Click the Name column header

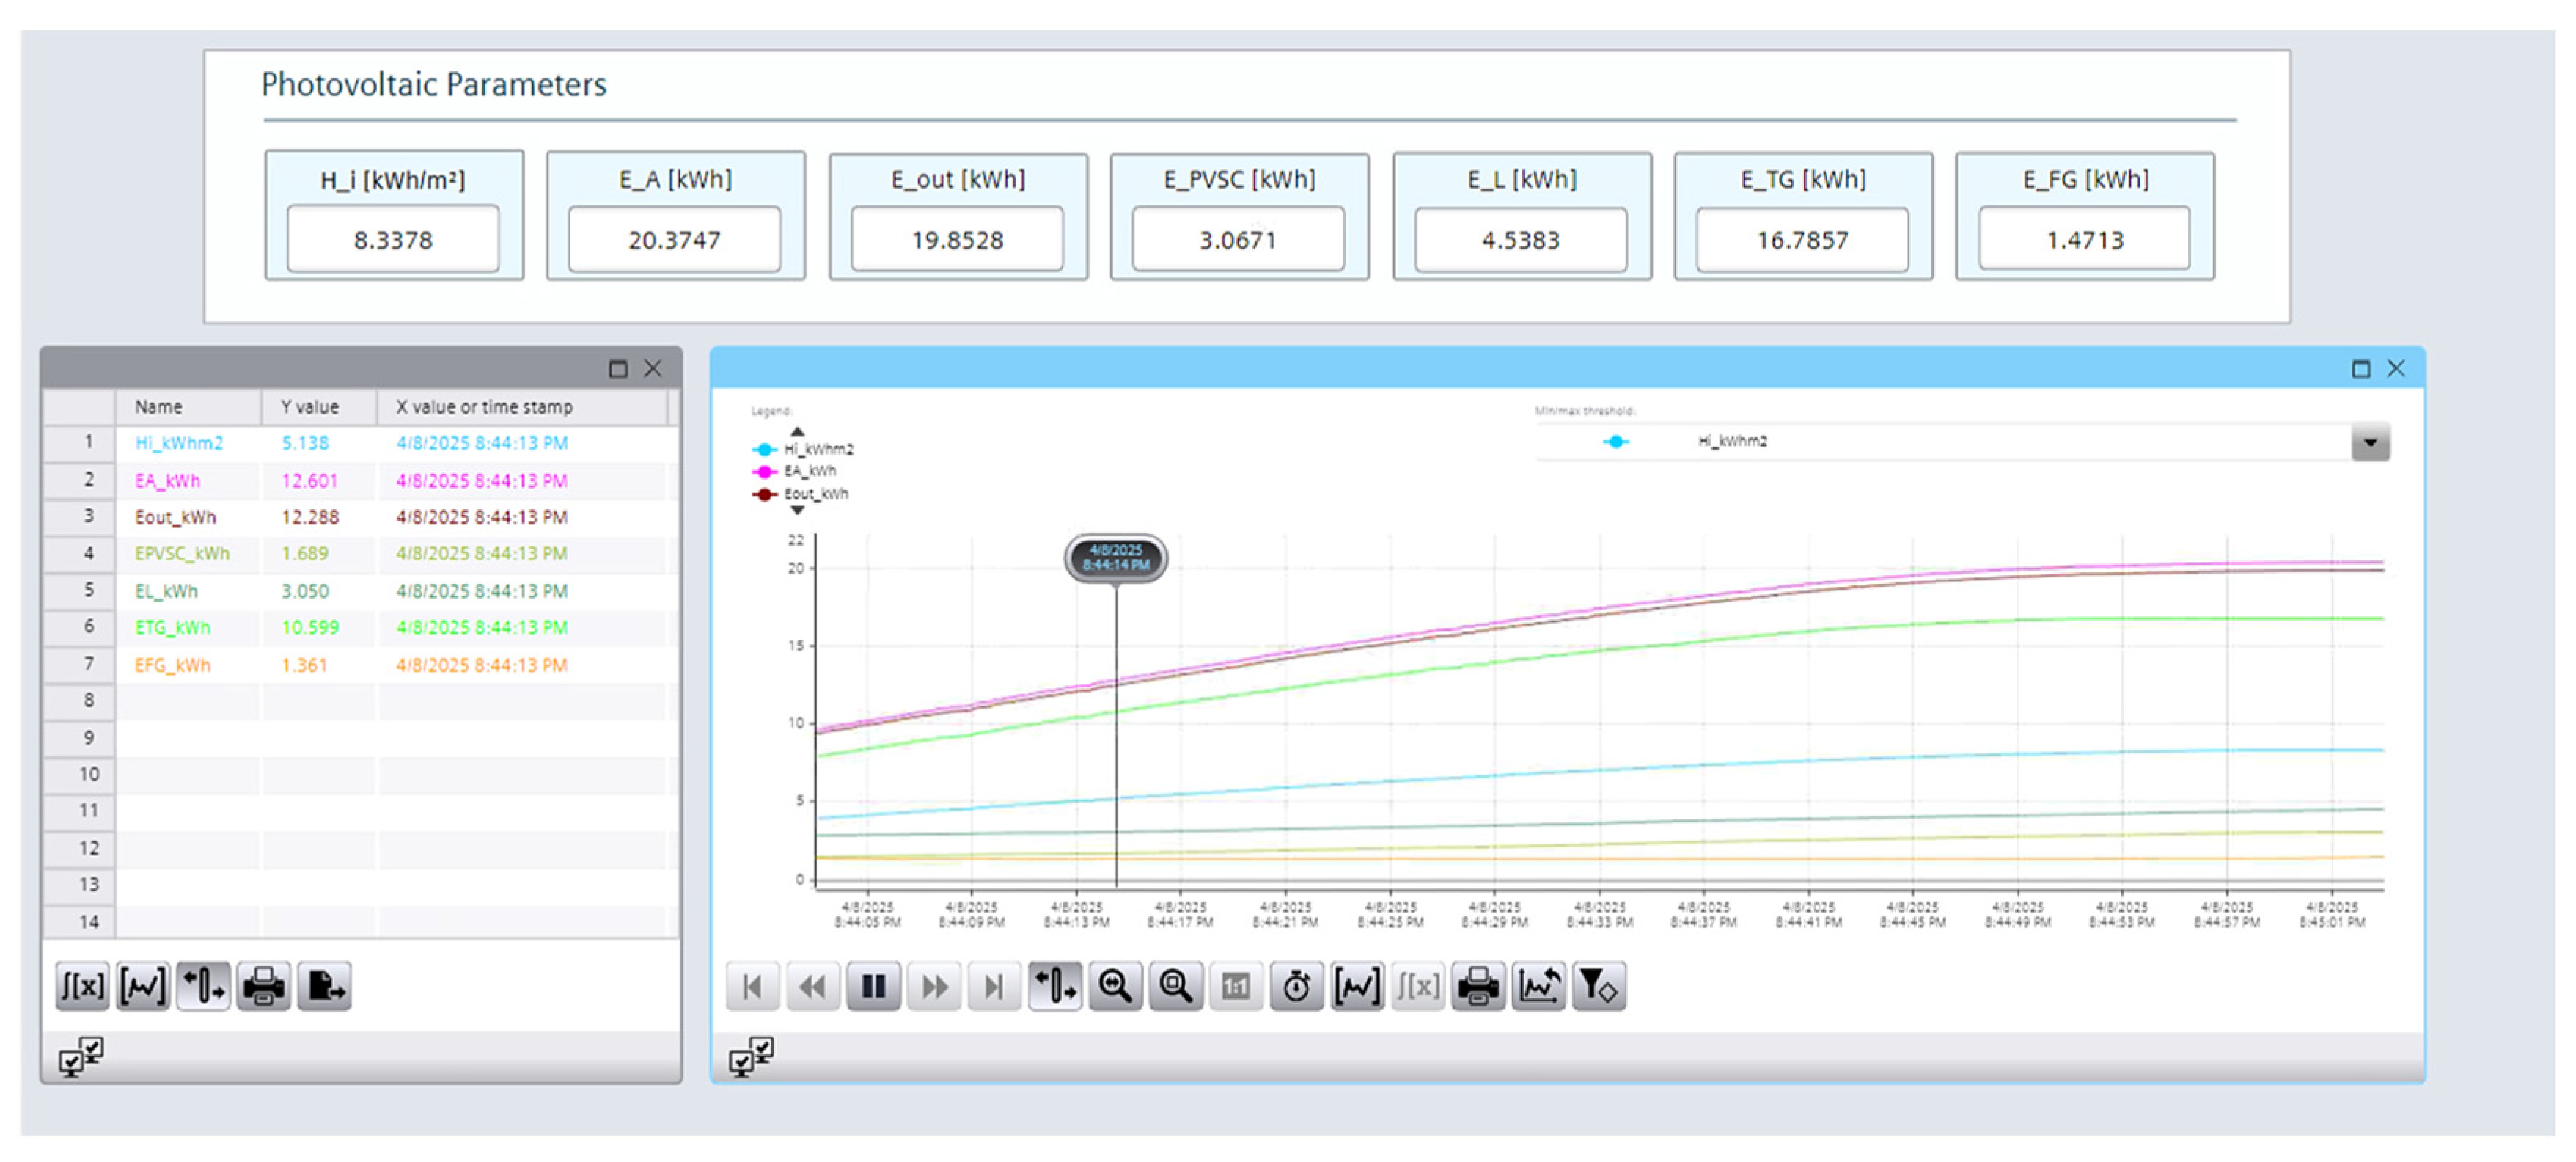tap(159, 407)
